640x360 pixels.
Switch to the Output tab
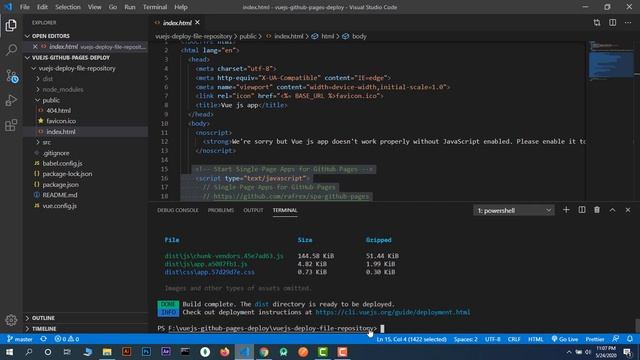(x=253, y=210)
